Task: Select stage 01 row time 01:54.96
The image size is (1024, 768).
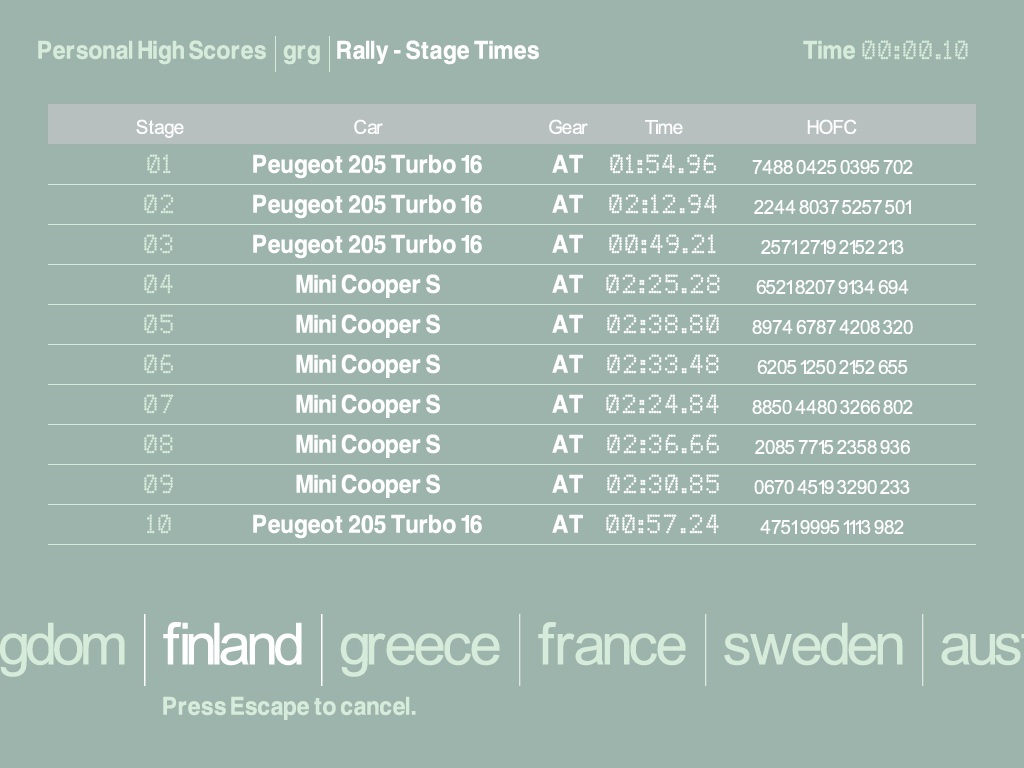Action: [x=662, y=165]
